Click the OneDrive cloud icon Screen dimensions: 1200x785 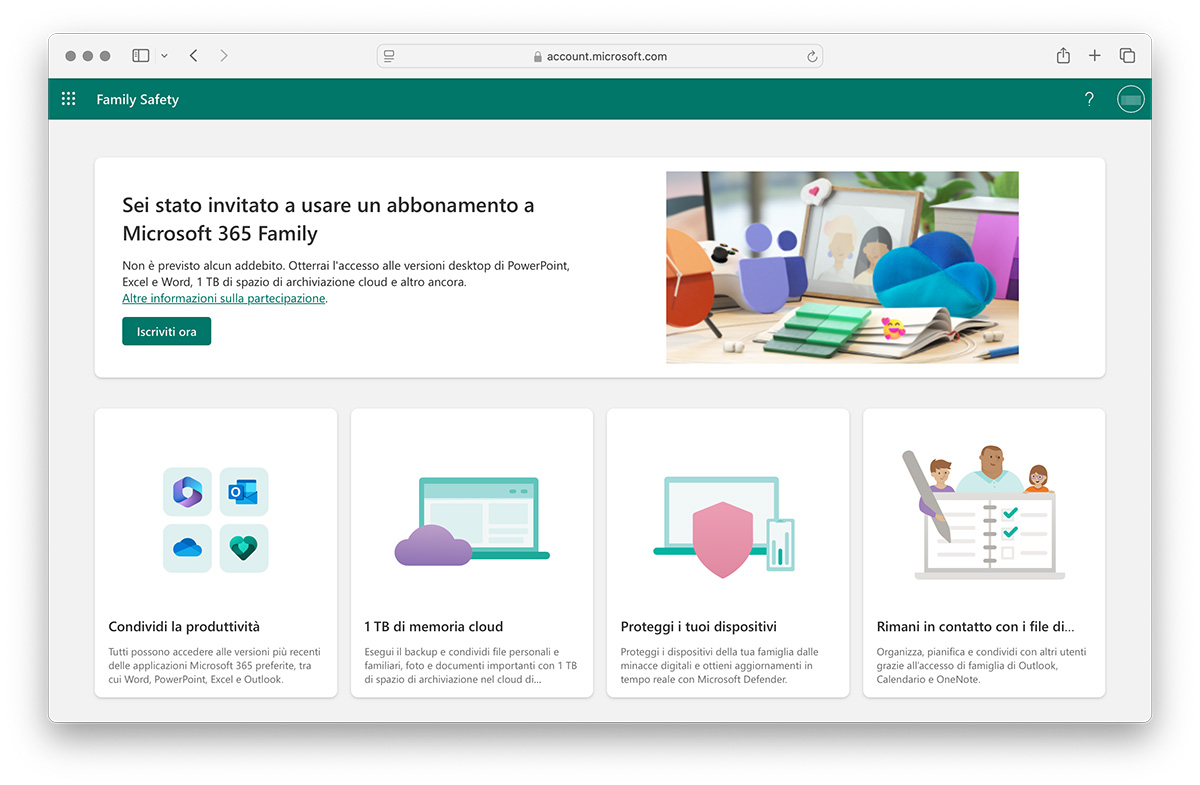point(187,548)
